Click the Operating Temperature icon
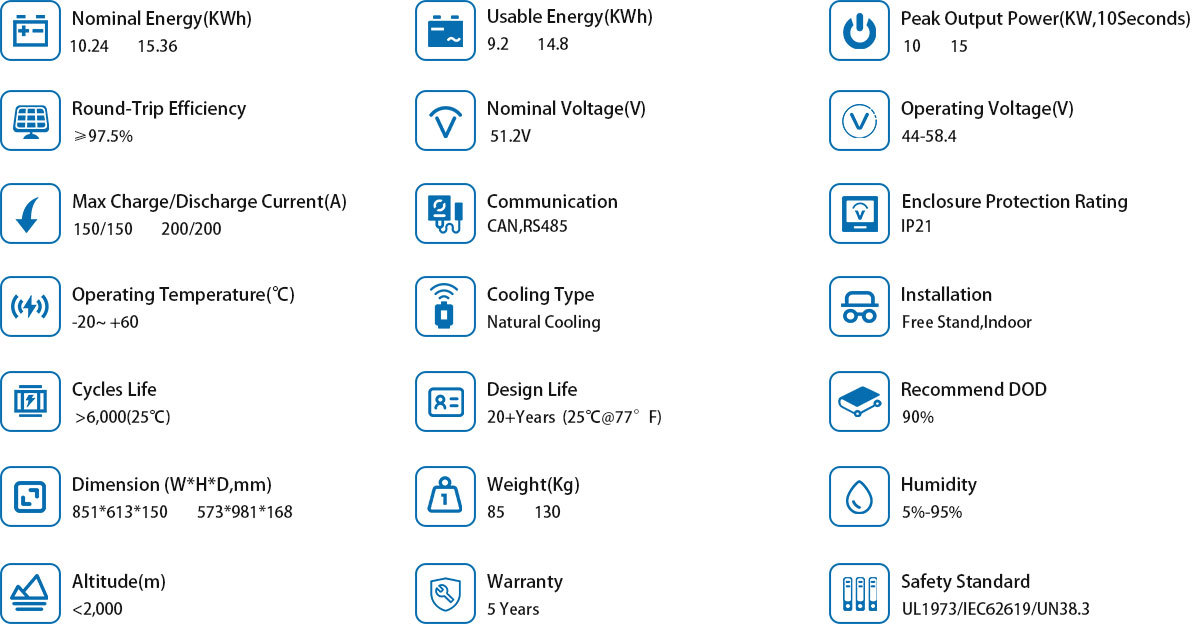This screenshot has width=1200, height=629. [x=30, y=307]
